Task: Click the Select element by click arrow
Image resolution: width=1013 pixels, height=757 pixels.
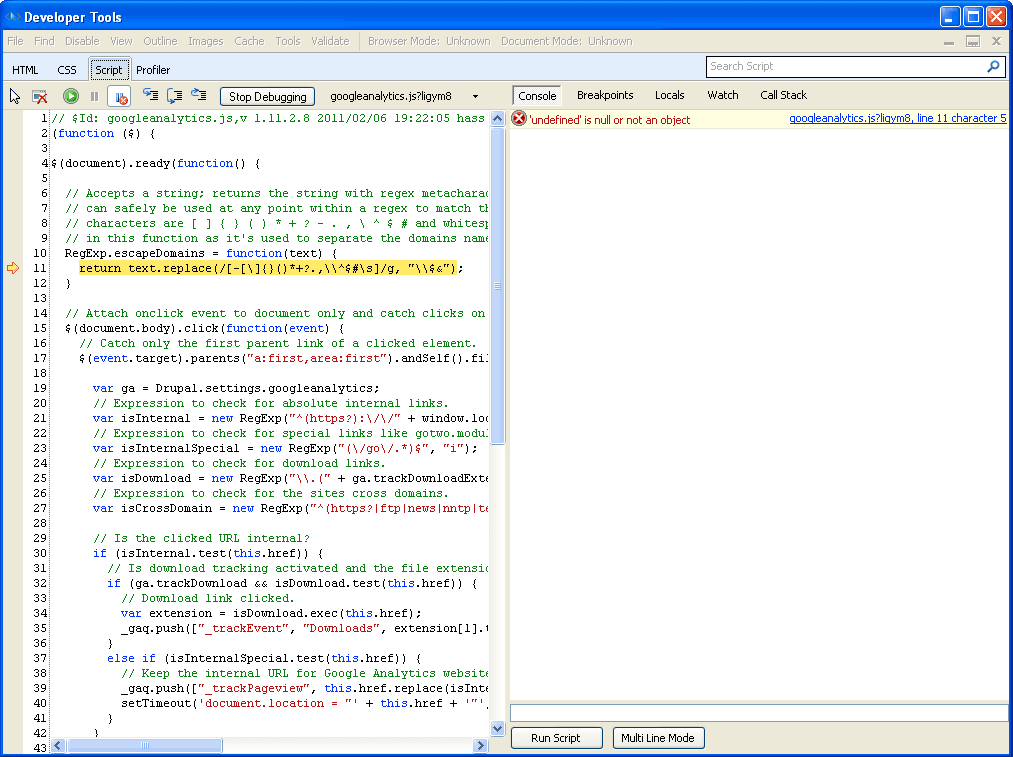Action: [x=15, y=97]
